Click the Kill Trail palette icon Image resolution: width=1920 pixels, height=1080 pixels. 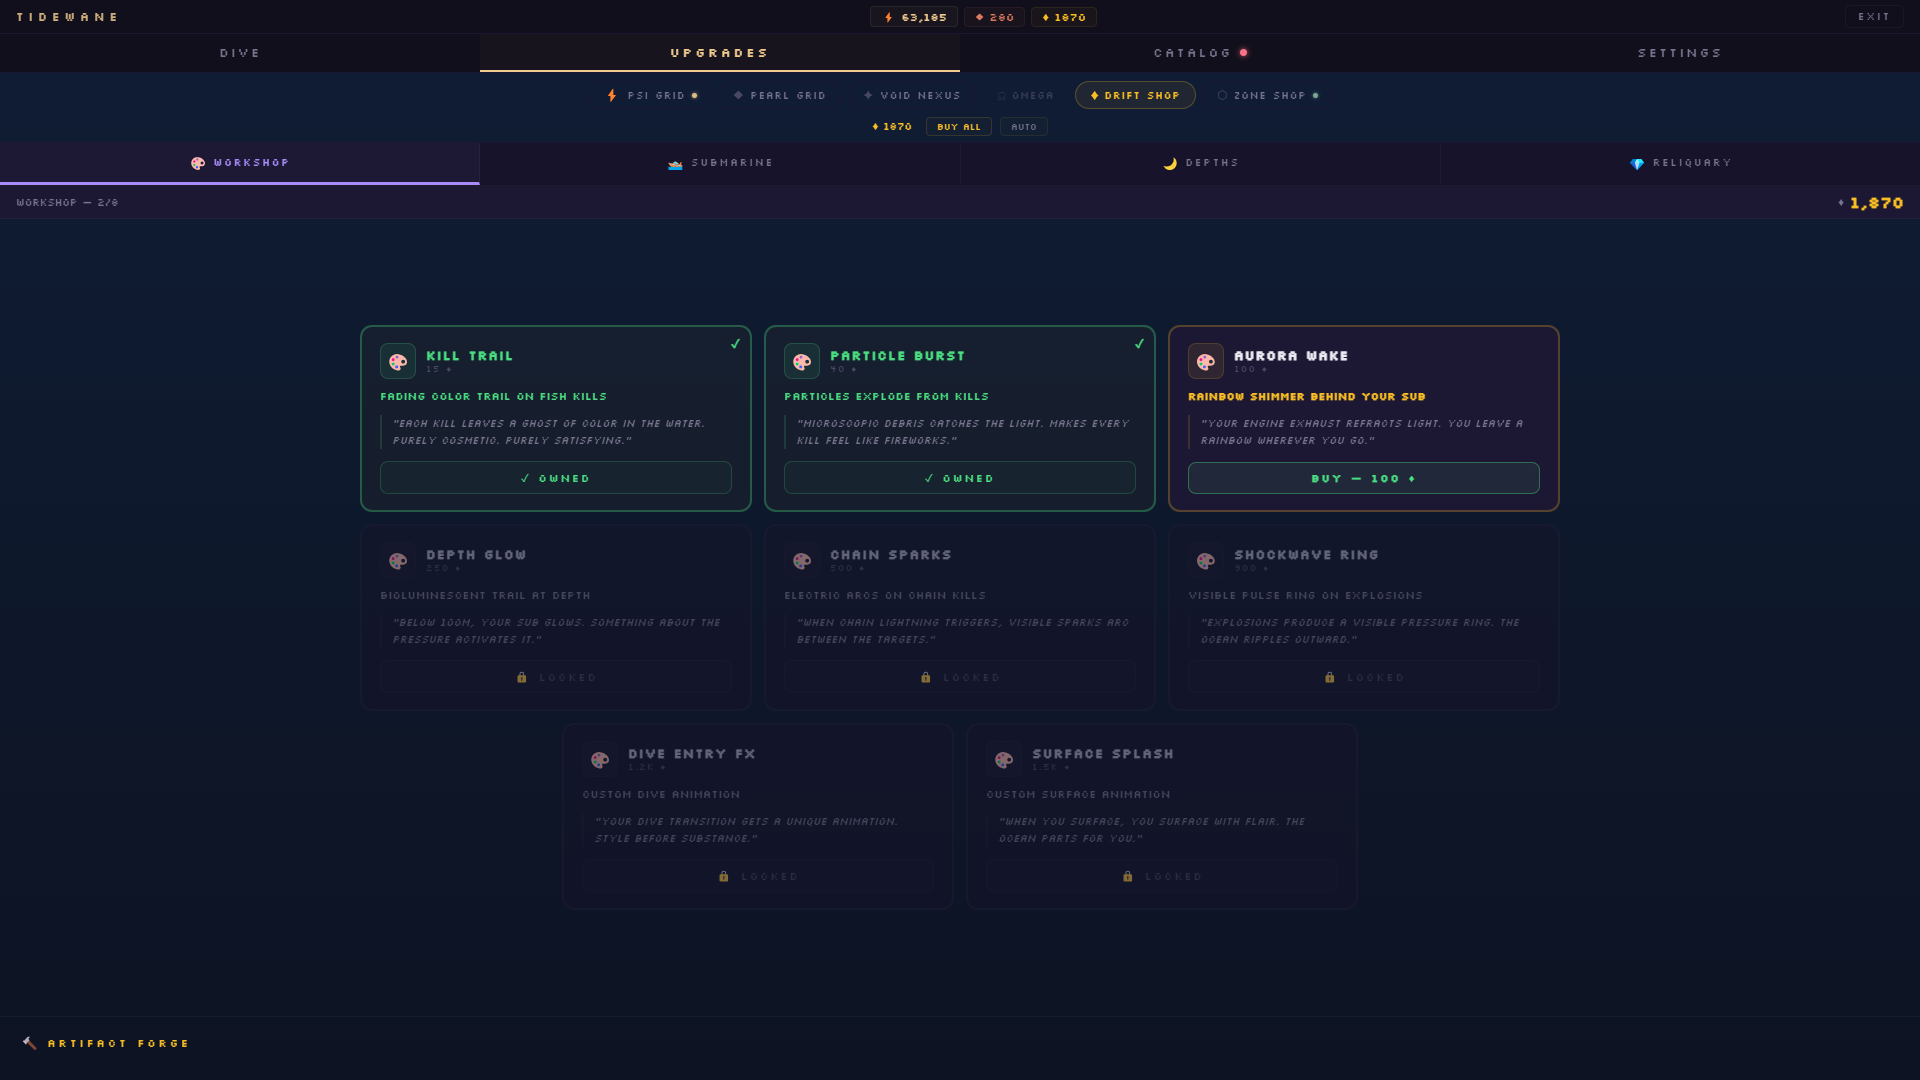pos(398,361)
